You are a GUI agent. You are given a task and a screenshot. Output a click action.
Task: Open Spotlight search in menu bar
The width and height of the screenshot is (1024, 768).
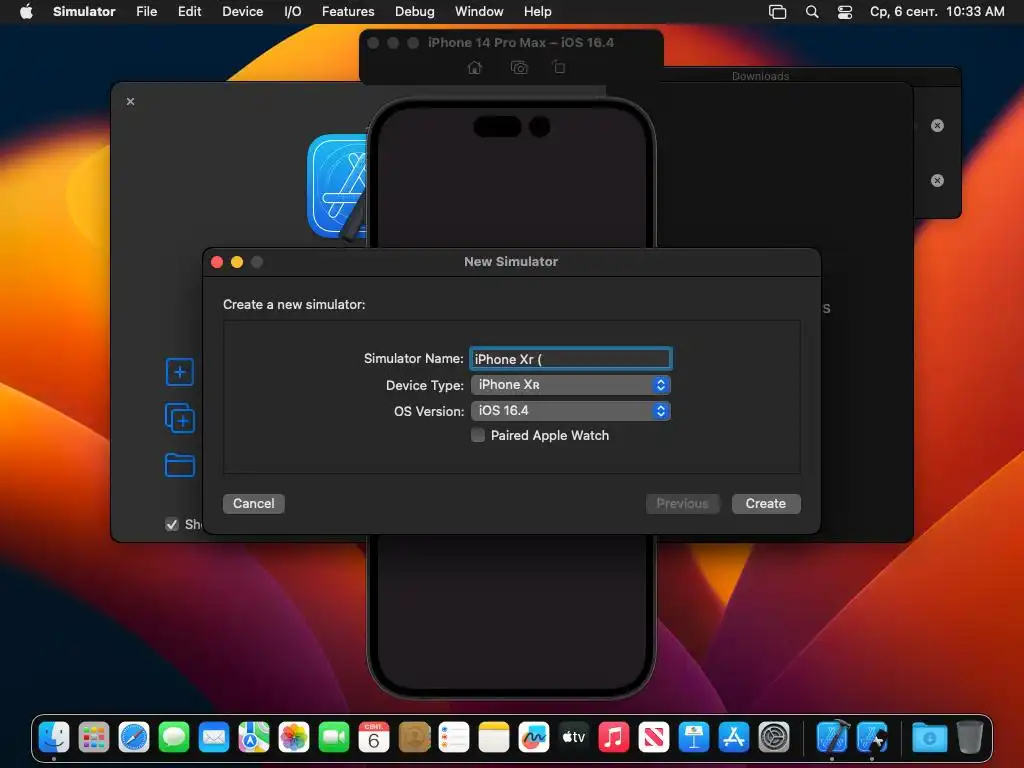pos(812,12)
